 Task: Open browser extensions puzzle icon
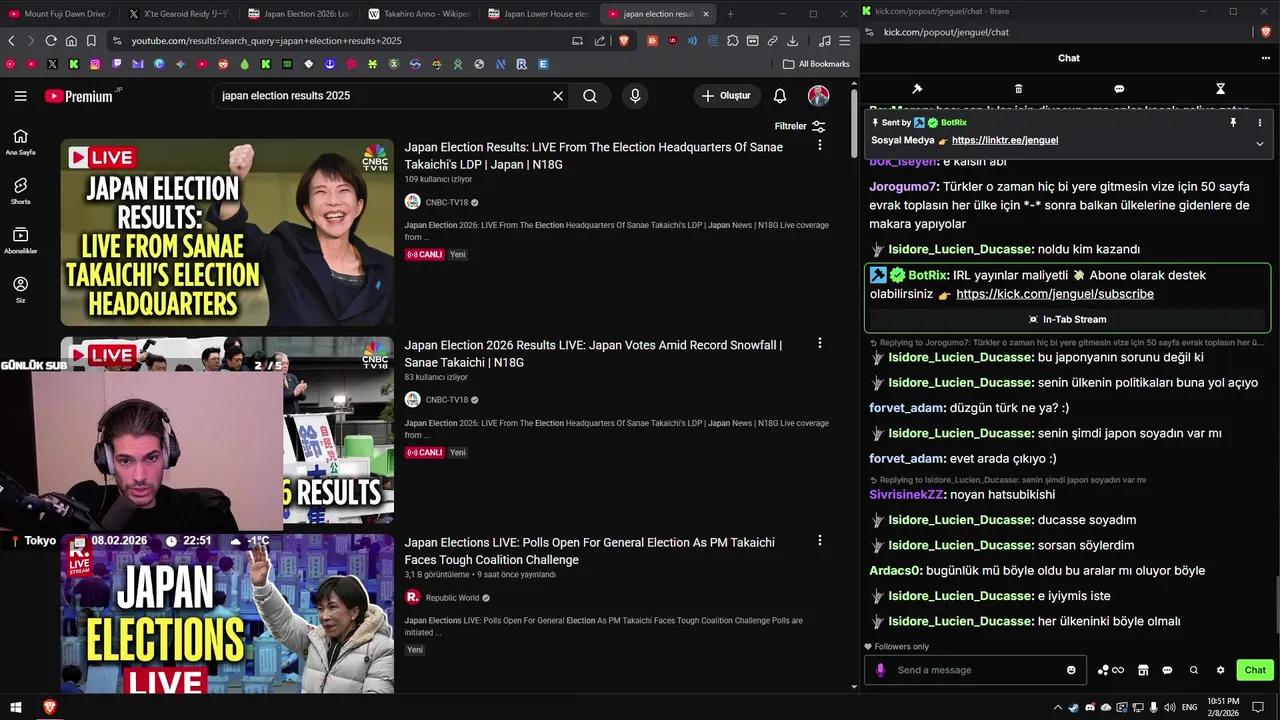point(733,41)
